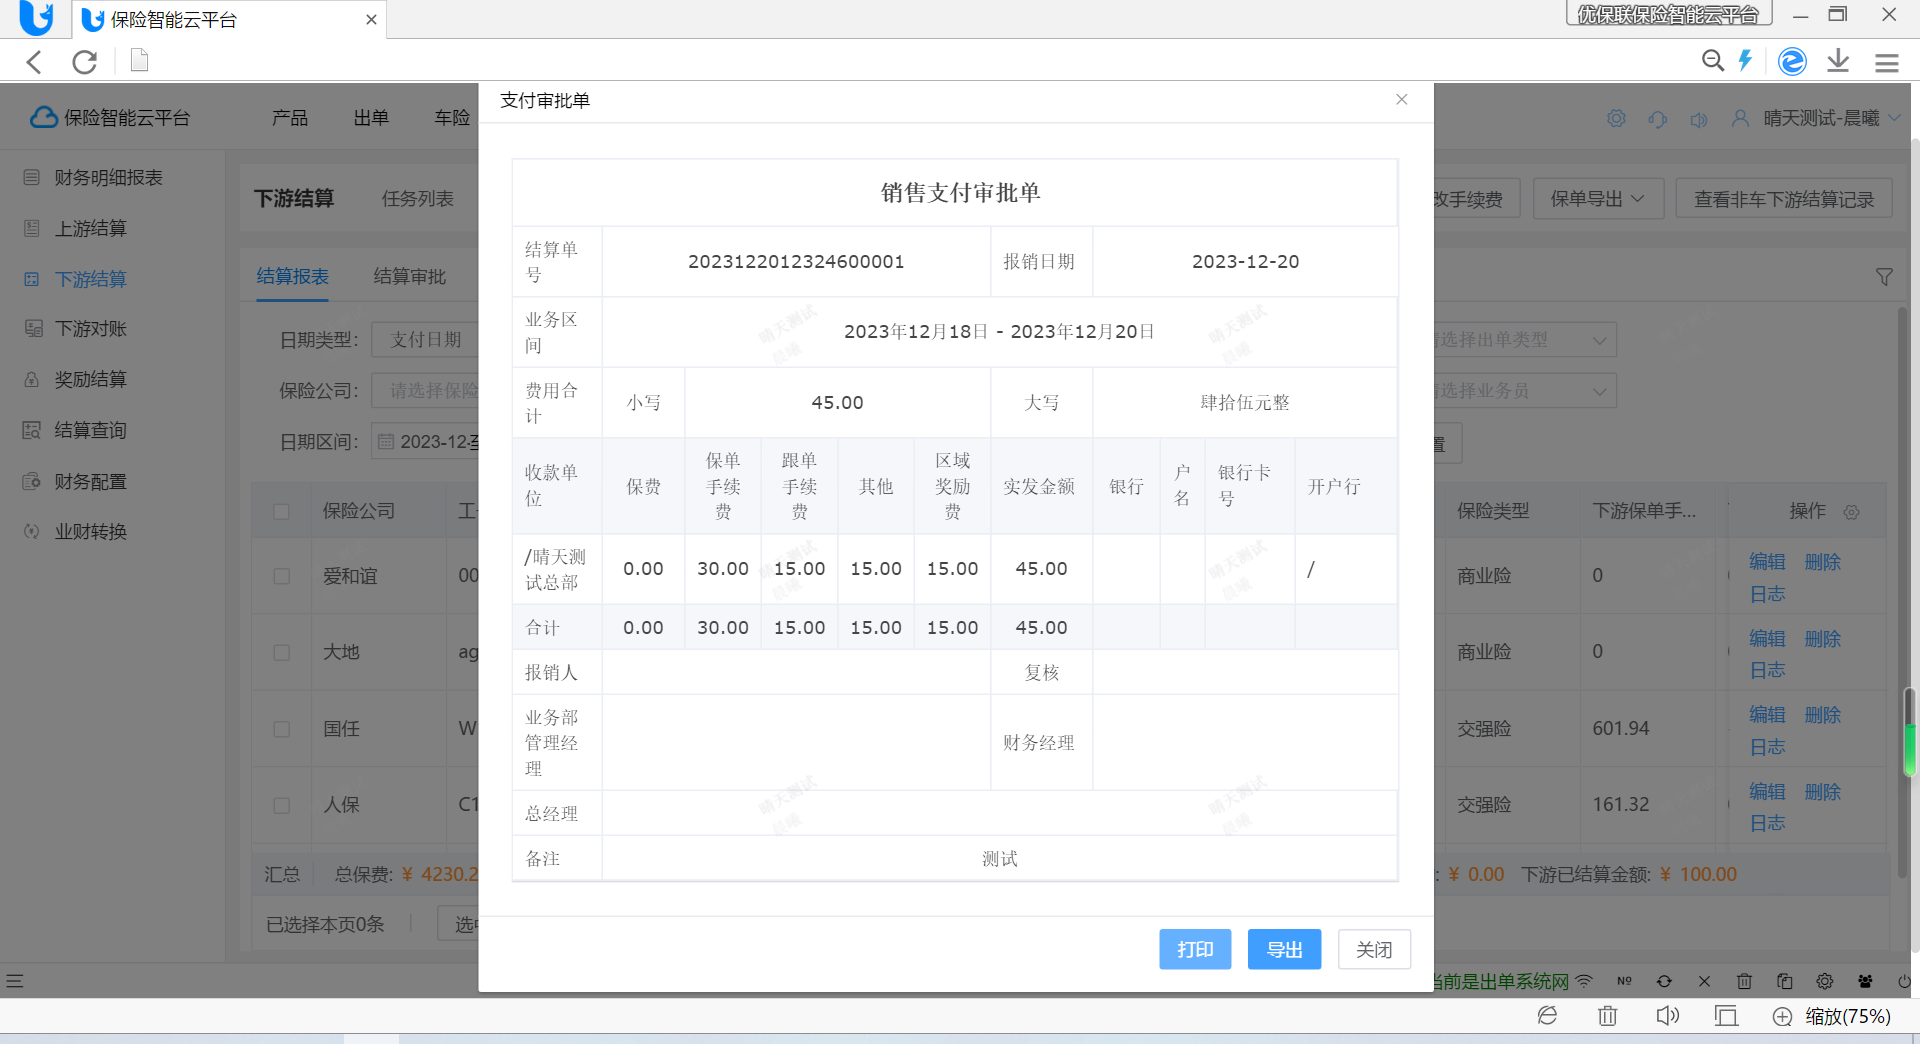The width and height of the screenshot is (1920, 1044).
Task: Click the IE e icon in bottom bar
Action: (x=1547, y=1016)
